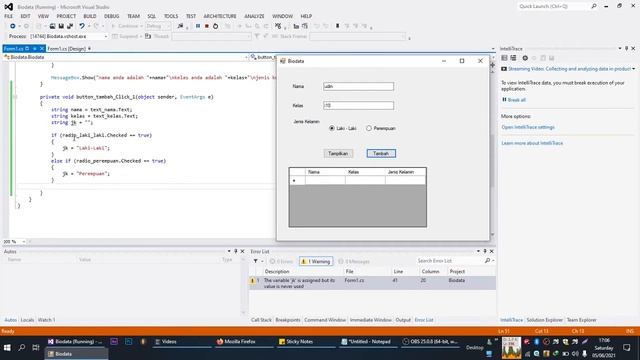Click the Search Error List field

point(449,260)
